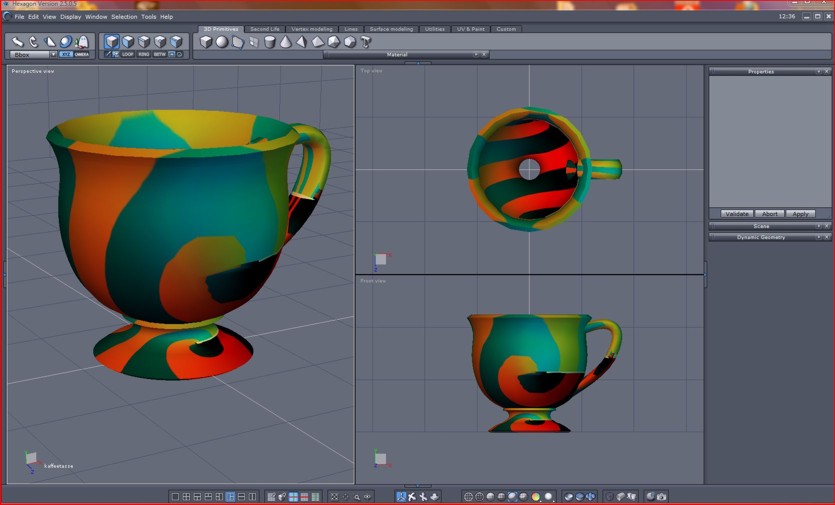Expand the Scene panel

tap(761, 226)
